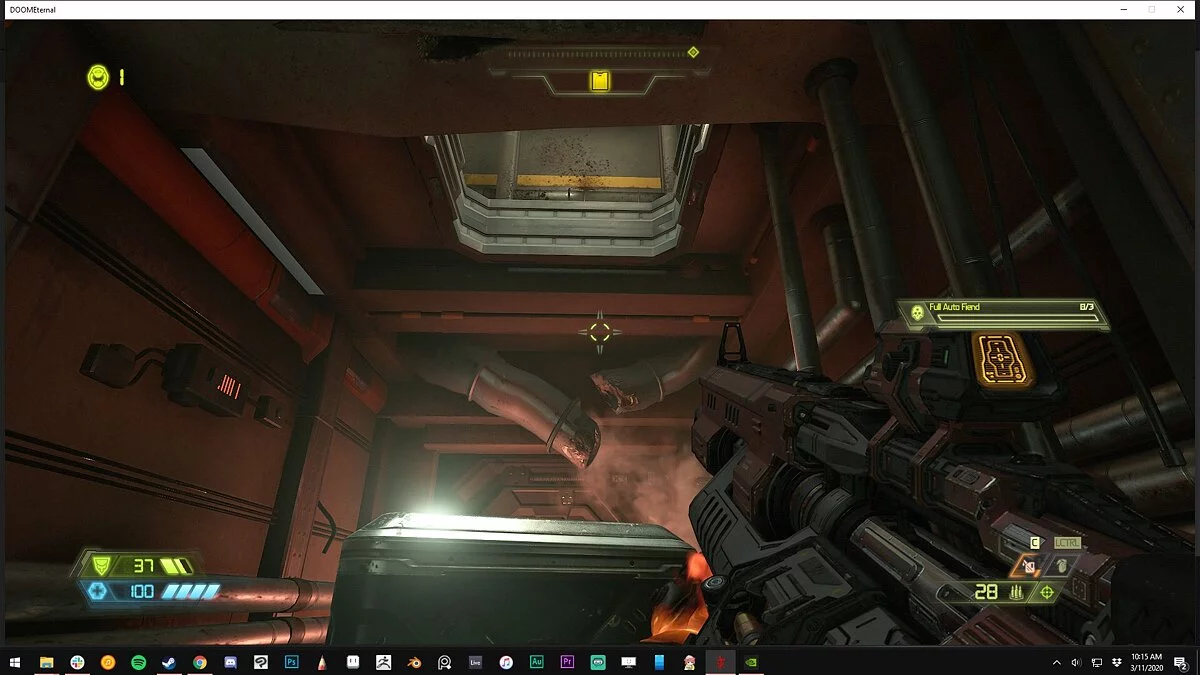This screenshot has width=1200, height=675.
Task: Launch Blender from the taskbar
Action: point(414,662)
